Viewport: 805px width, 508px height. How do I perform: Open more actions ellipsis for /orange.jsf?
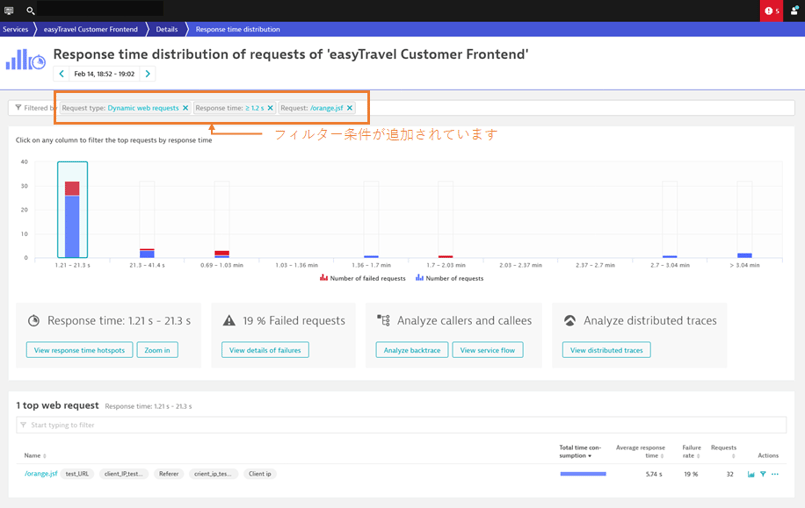point(775,474)
